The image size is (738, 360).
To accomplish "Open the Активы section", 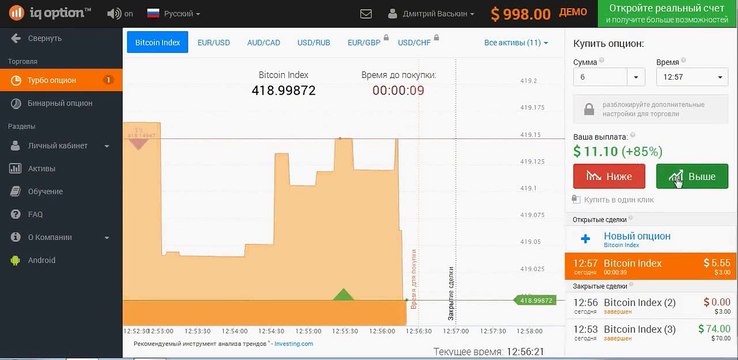I will pyautogui.click(x=41, y=168).
